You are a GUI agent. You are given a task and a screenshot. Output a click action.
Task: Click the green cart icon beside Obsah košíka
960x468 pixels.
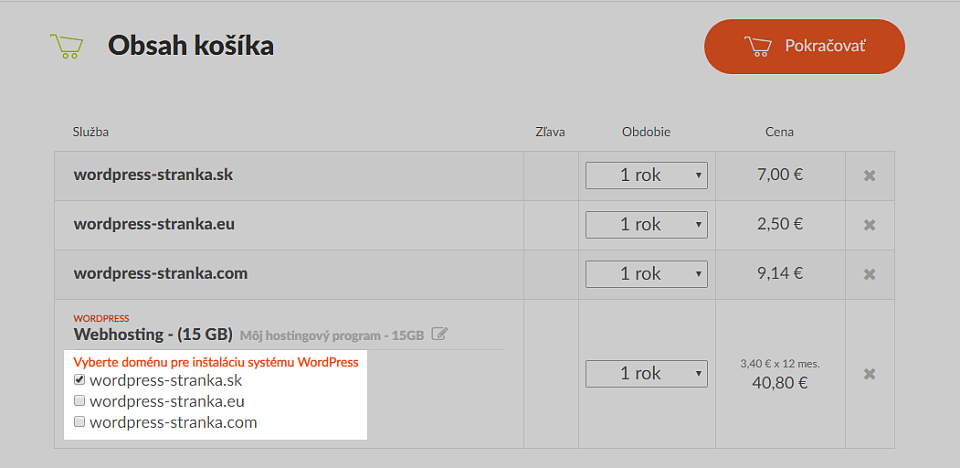pyautogui.click(x=66, y=46)
